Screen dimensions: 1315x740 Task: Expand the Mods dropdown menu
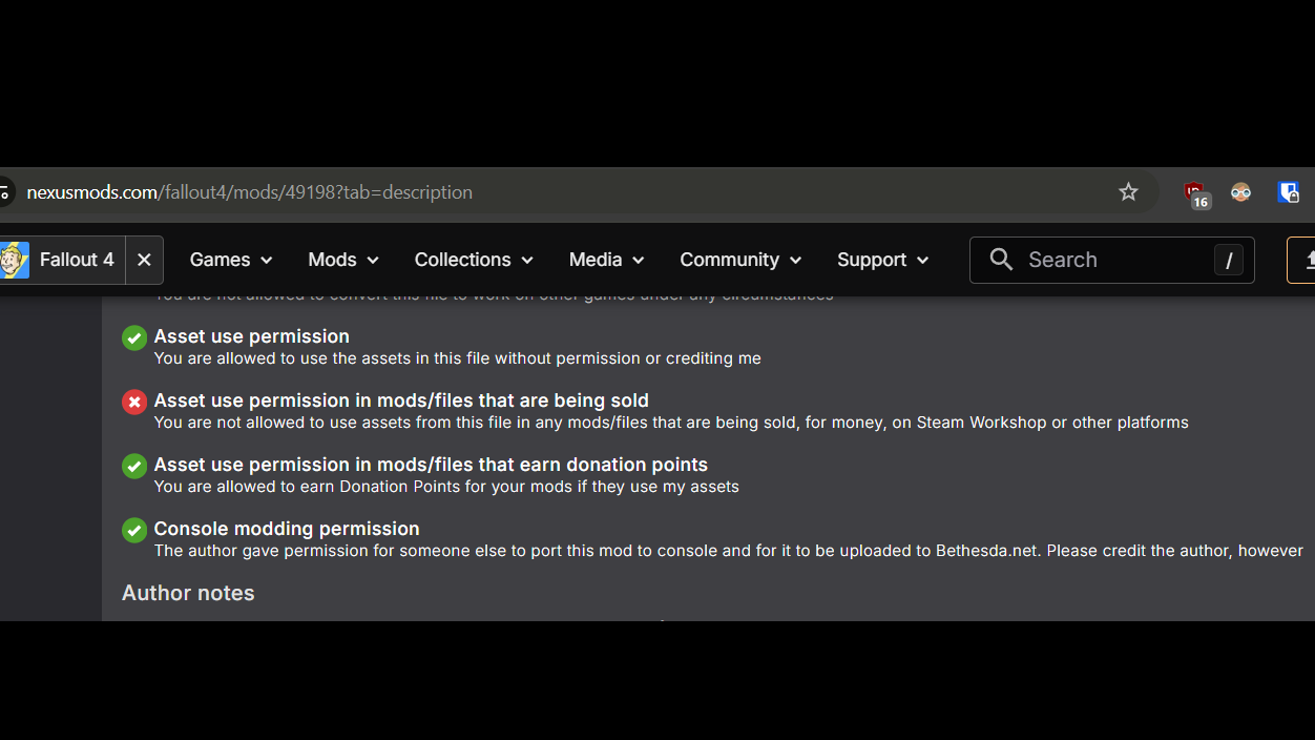(343, 260)
